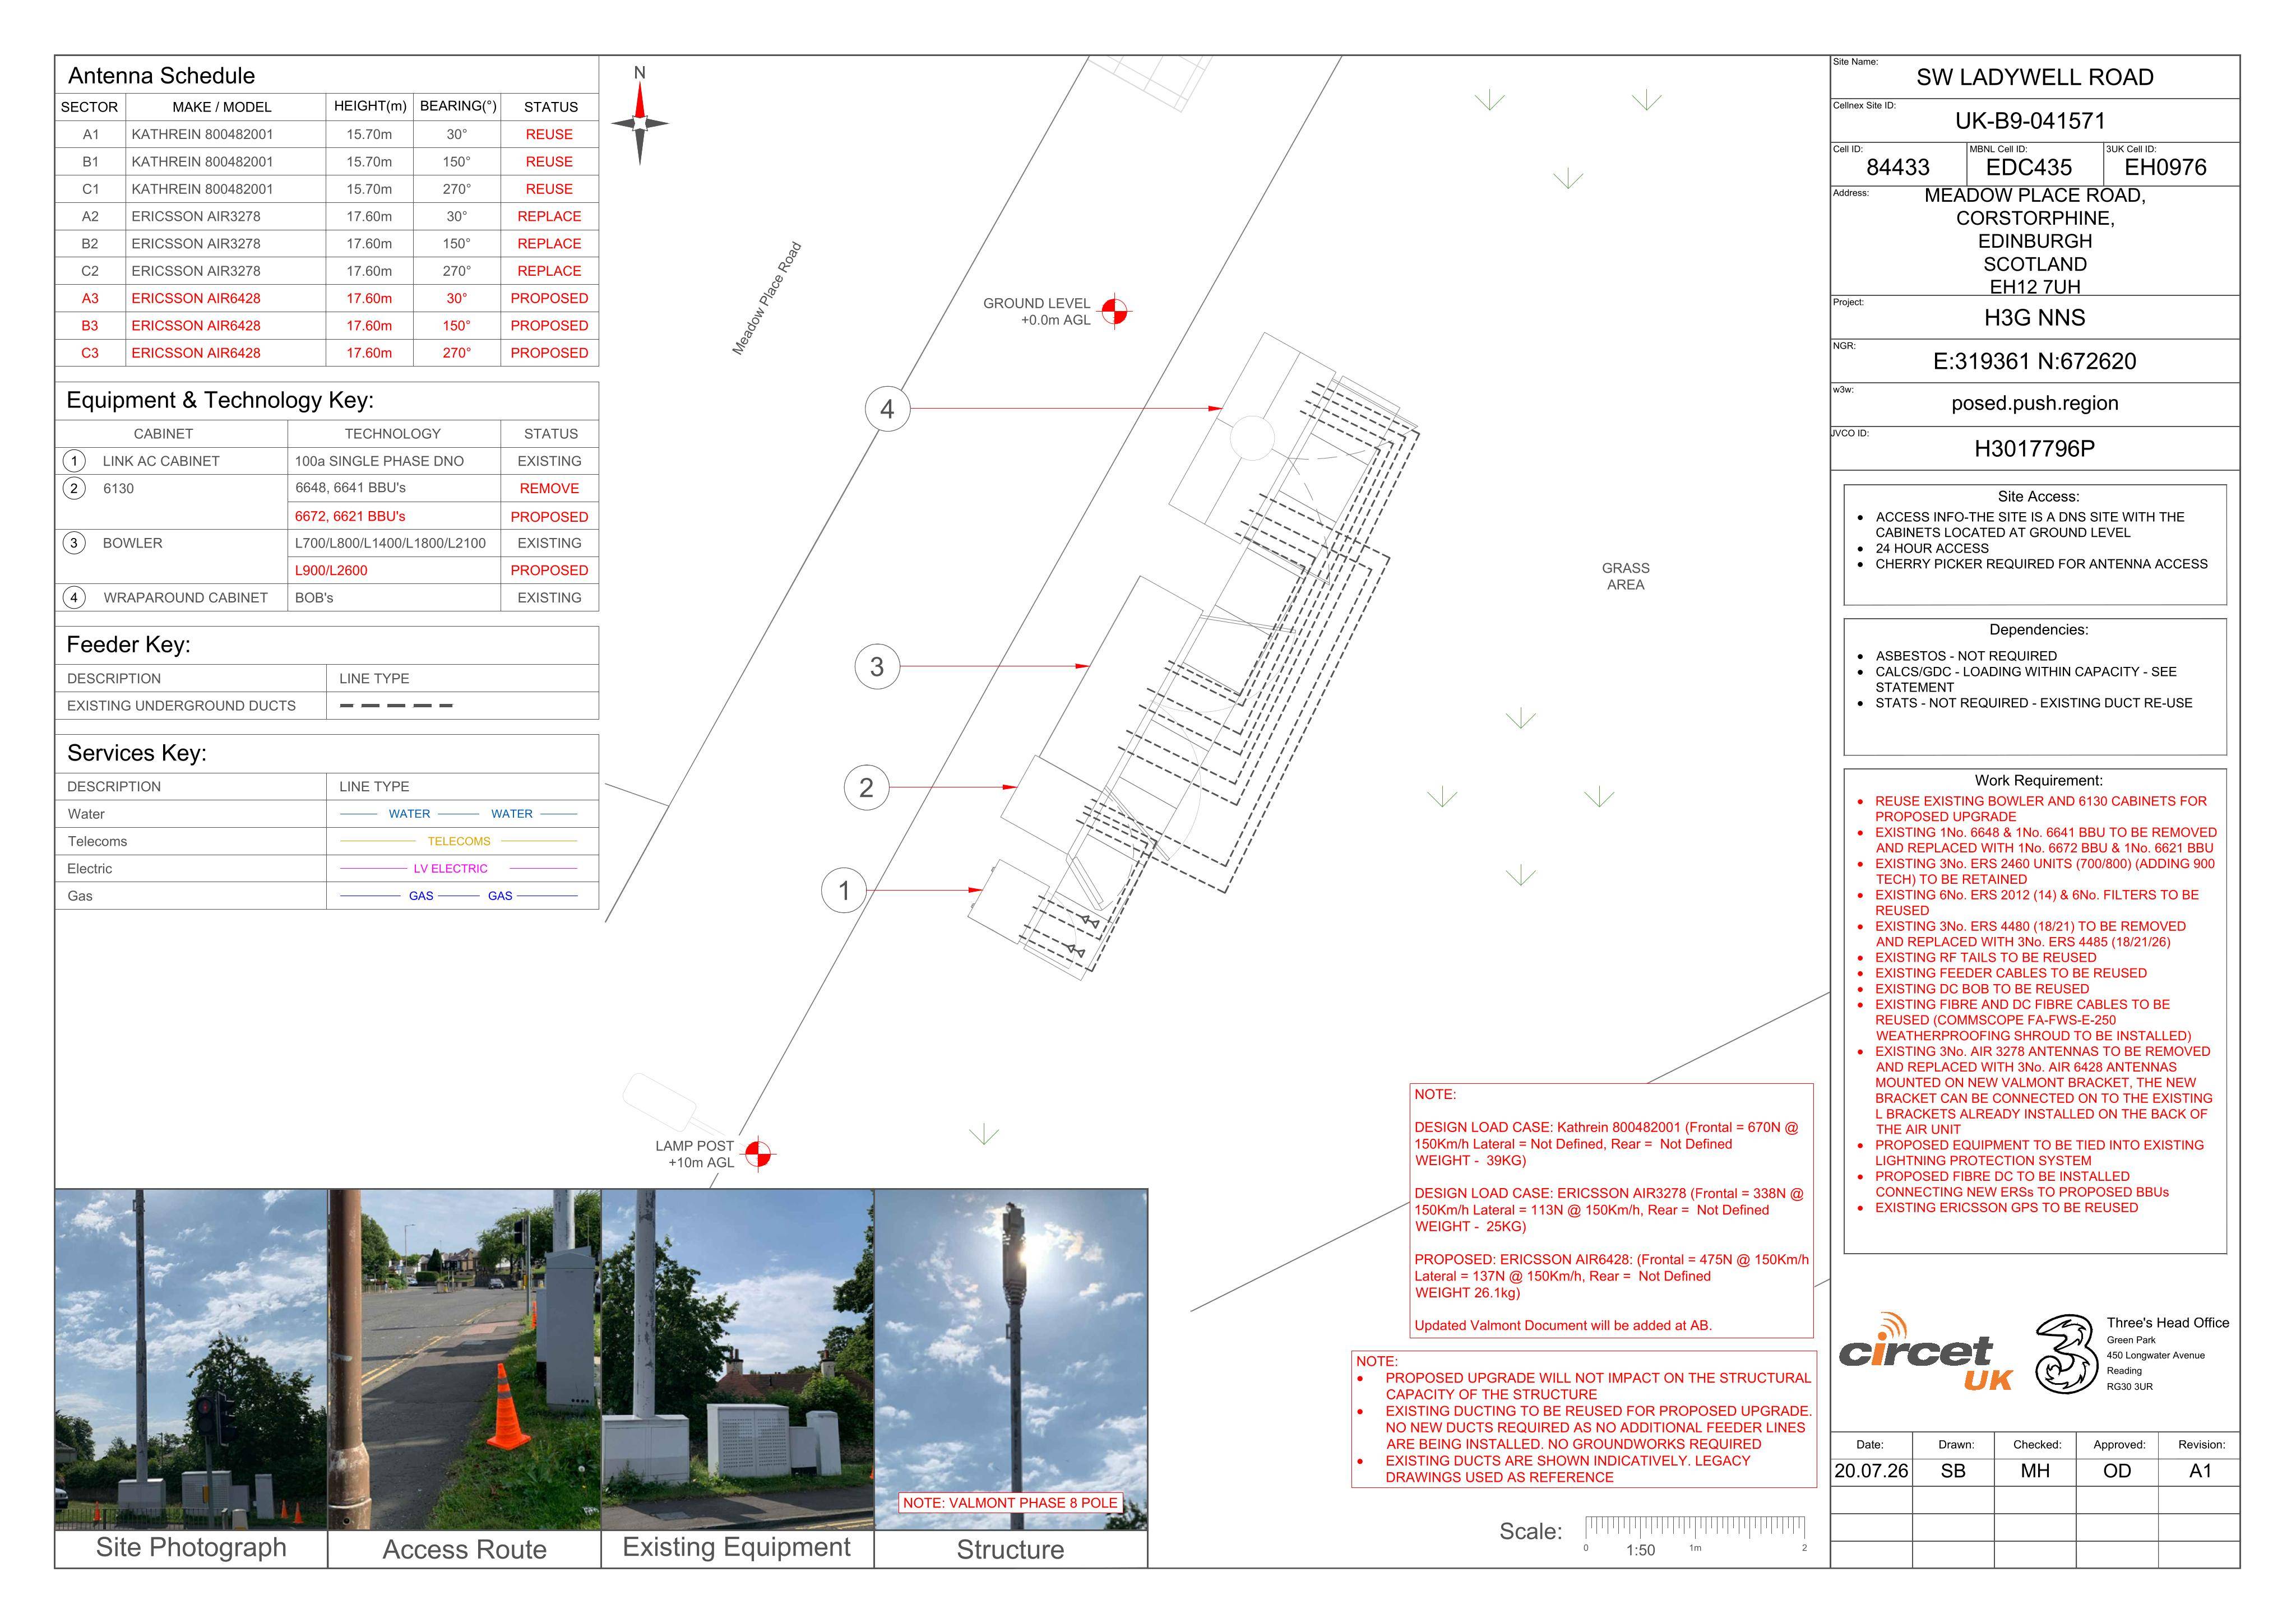Click the Services Key heading
The height and width of the screenshot is (1623, 2296).
137,753
